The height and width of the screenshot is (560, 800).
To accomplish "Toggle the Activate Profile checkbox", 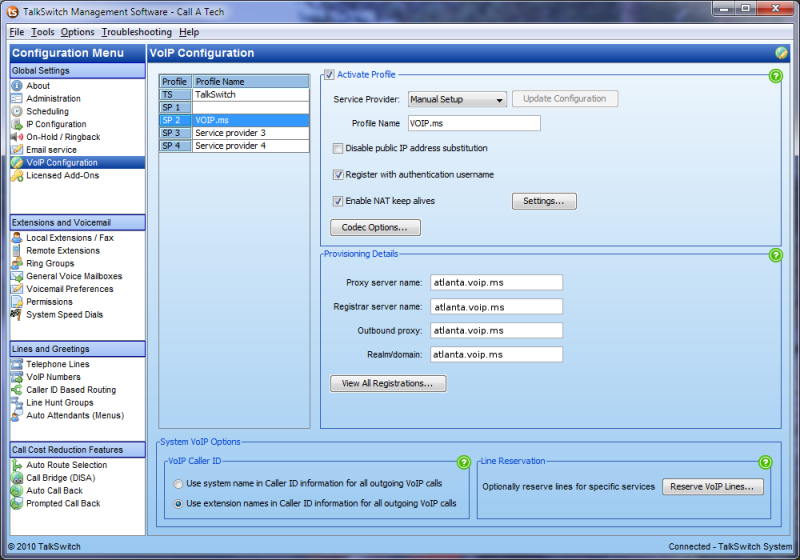I will [329, 74].
